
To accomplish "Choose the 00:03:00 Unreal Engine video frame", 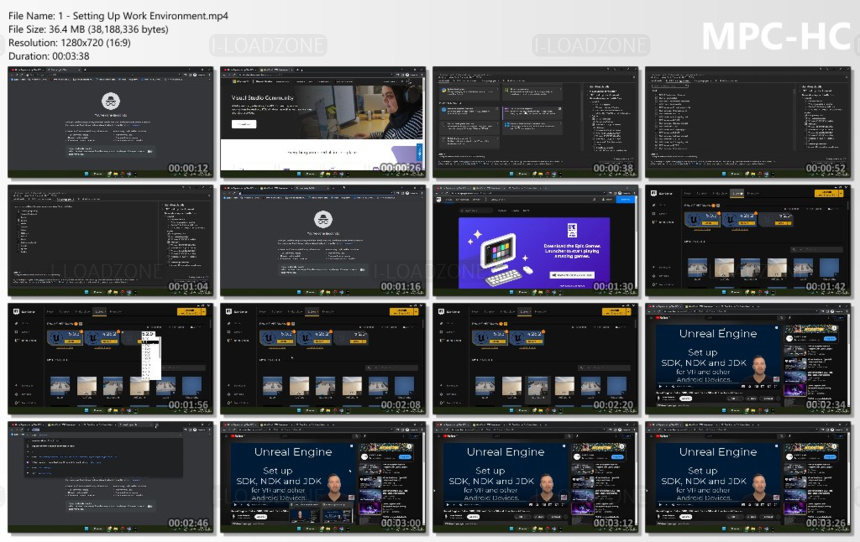I will (x=323, y=477).
